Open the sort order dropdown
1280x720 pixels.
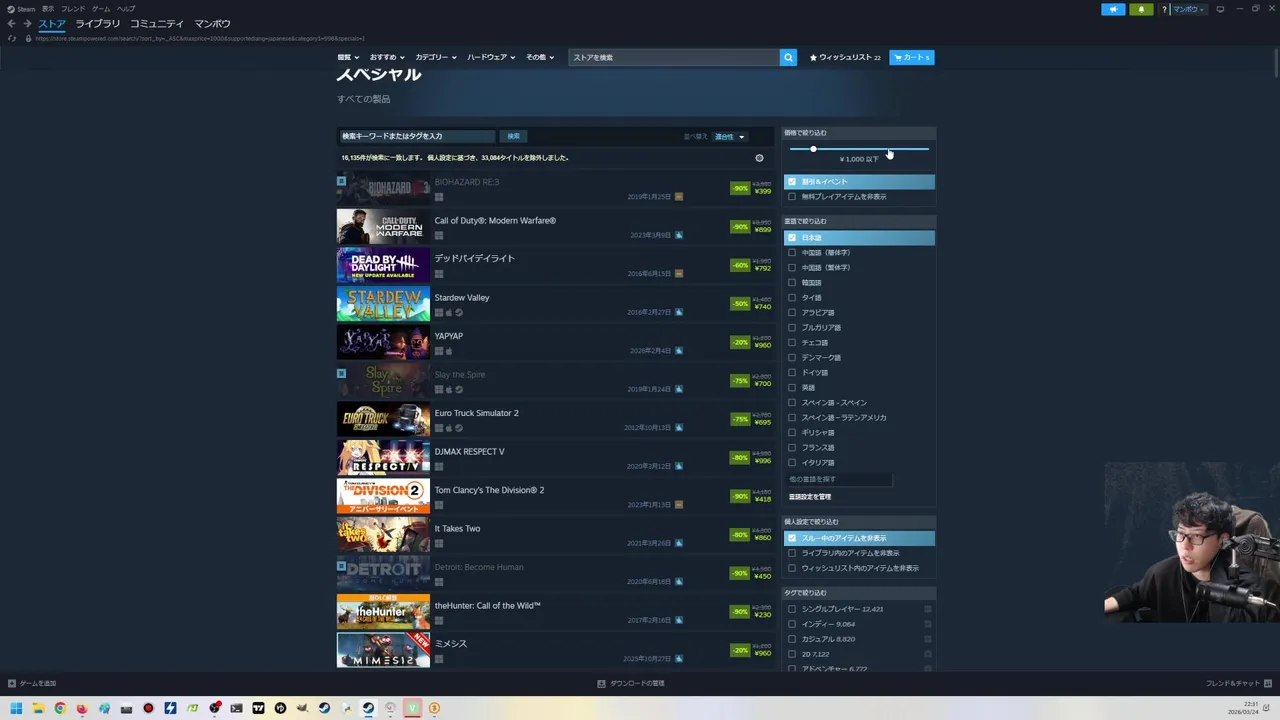coord(729,136)
